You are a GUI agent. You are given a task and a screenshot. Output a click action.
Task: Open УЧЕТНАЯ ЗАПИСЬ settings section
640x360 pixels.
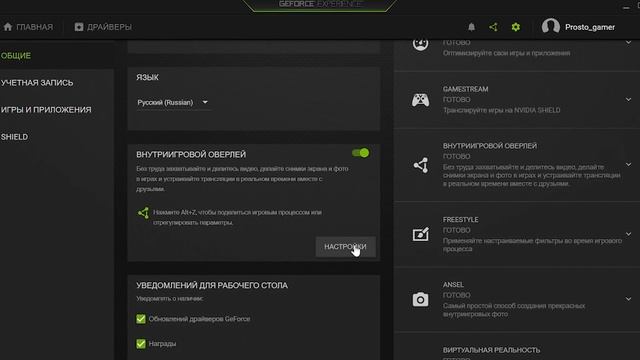(37, 83)
